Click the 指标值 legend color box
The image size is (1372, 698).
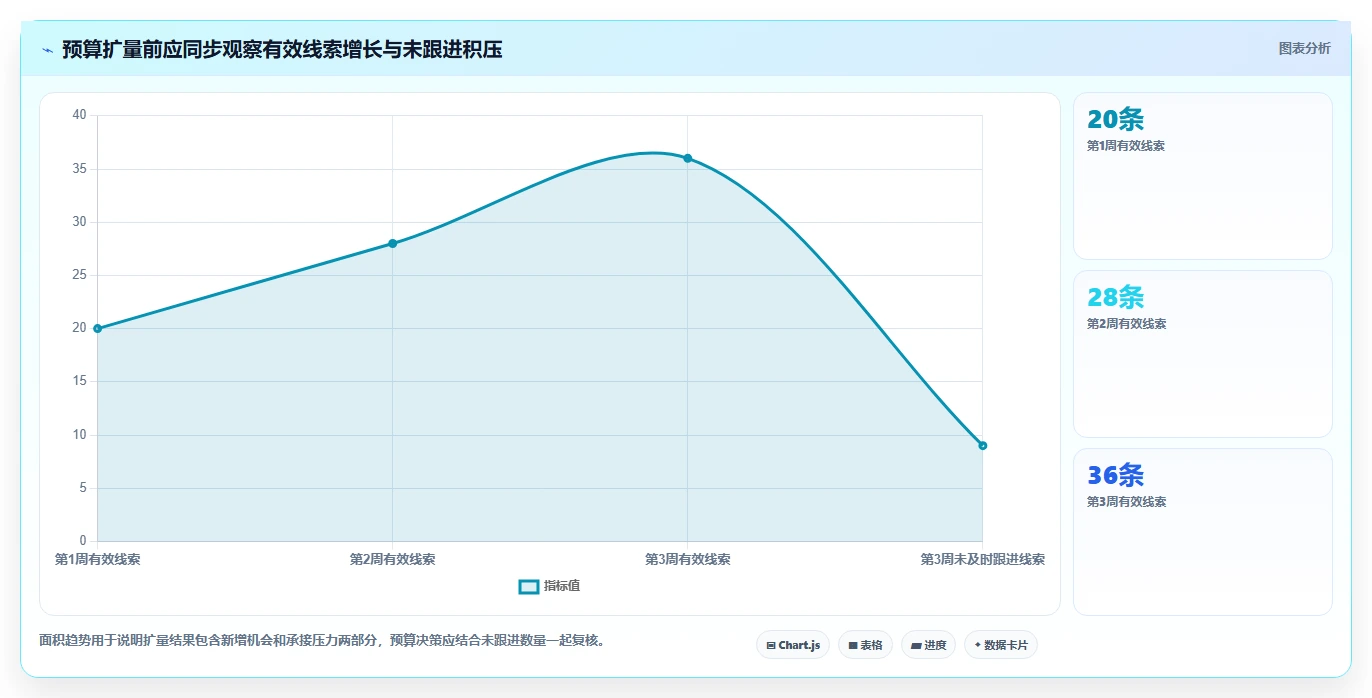529,586
